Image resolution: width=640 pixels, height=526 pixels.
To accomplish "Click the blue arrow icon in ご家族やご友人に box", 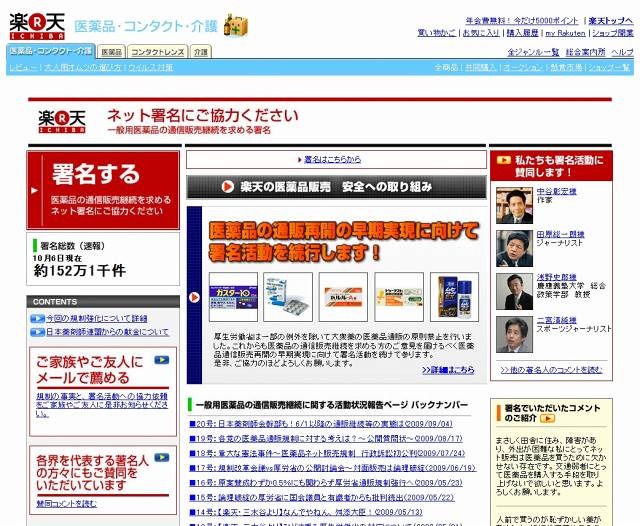I will coord(162,360).
